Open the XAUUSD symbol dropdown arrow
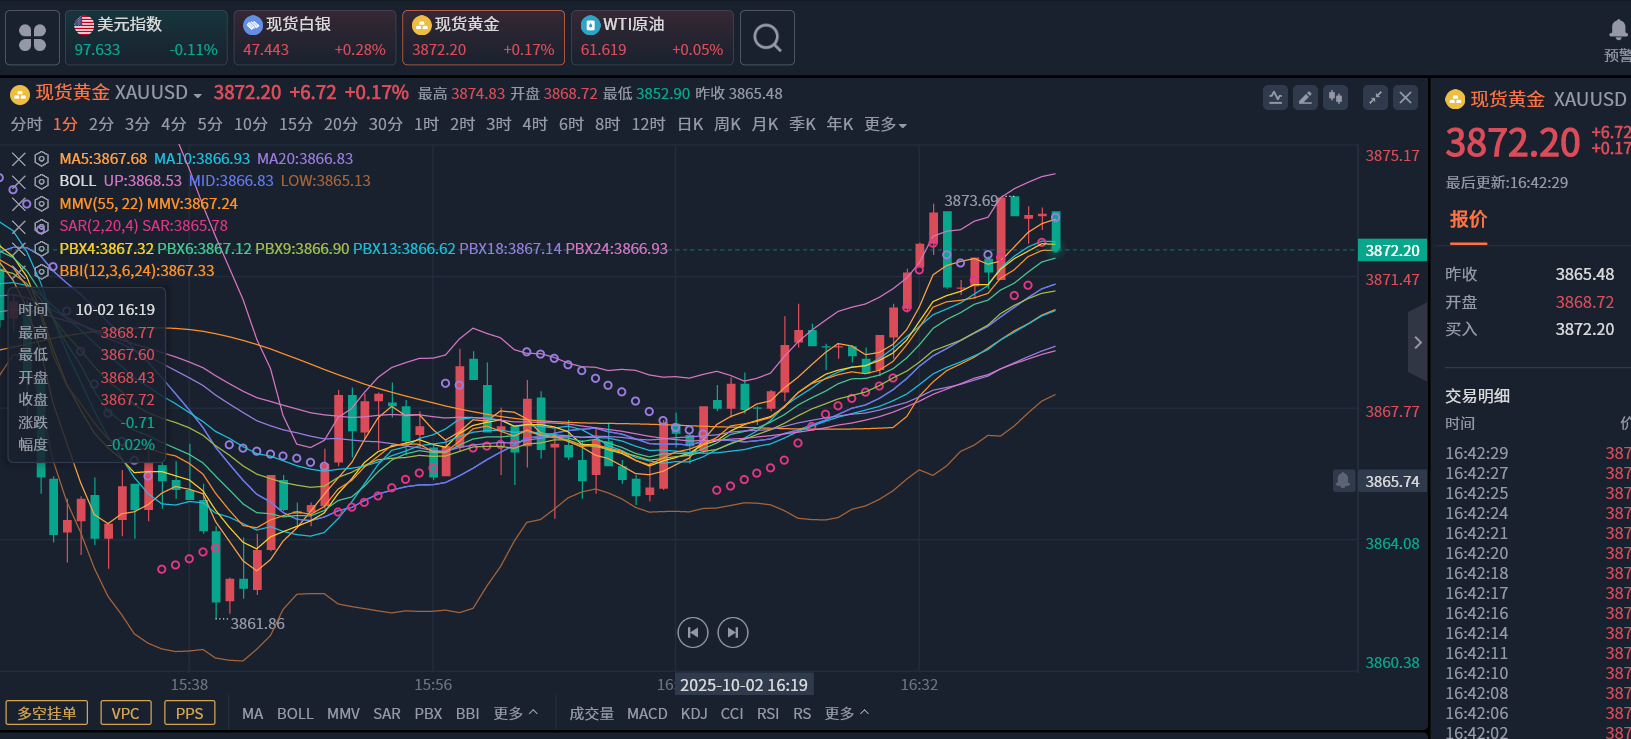 pyautogui.click(x=197, y=95)
